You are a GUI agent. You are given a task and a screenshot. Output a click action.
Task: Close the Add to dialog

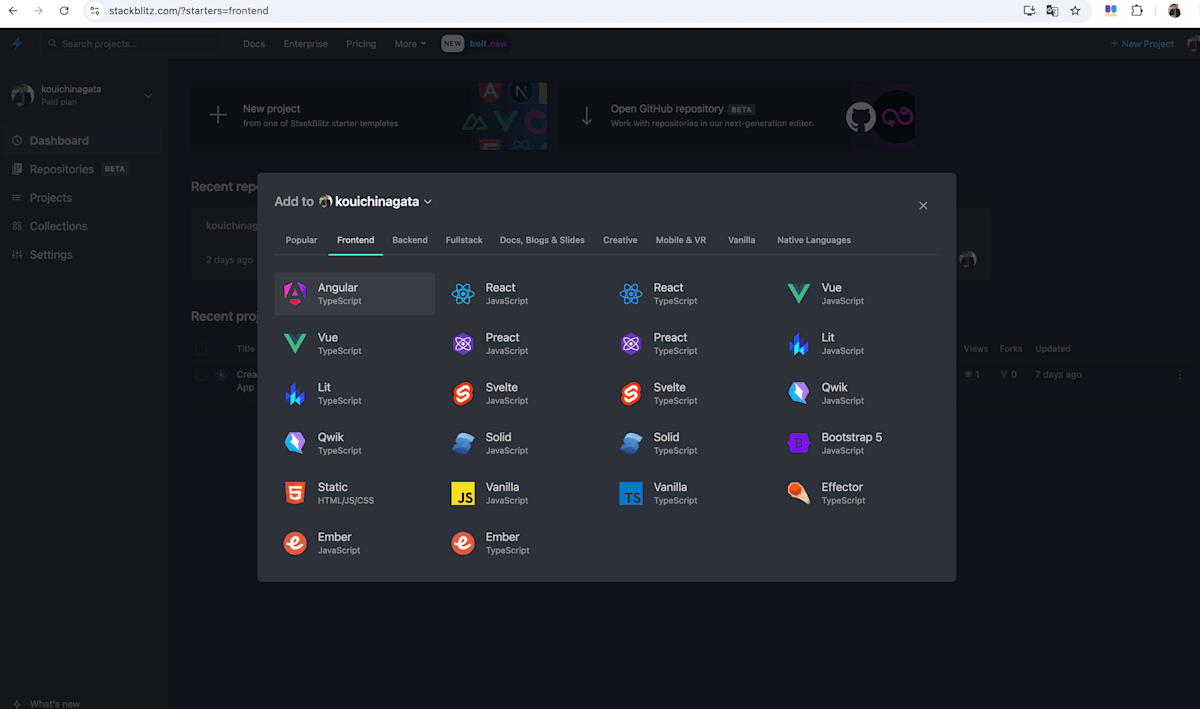923,205
